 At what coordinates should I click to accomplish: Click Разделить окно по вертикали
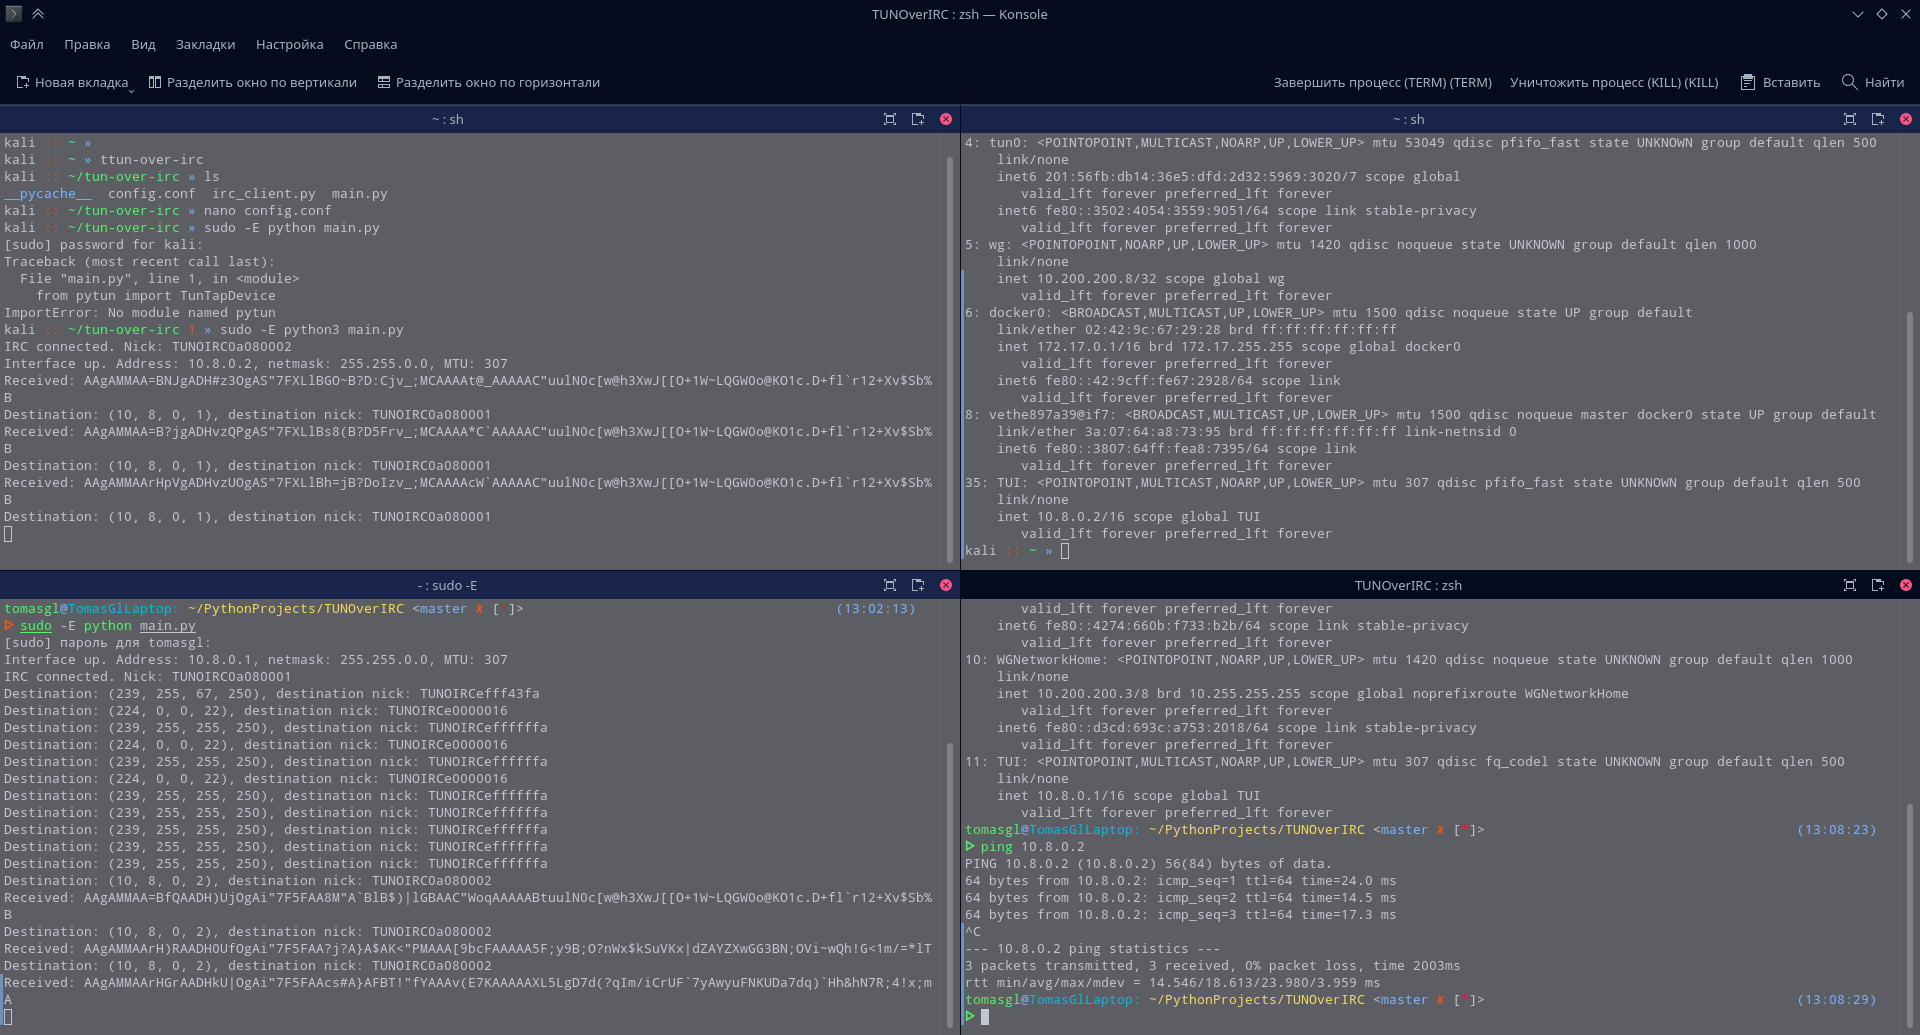pos(252,82)
